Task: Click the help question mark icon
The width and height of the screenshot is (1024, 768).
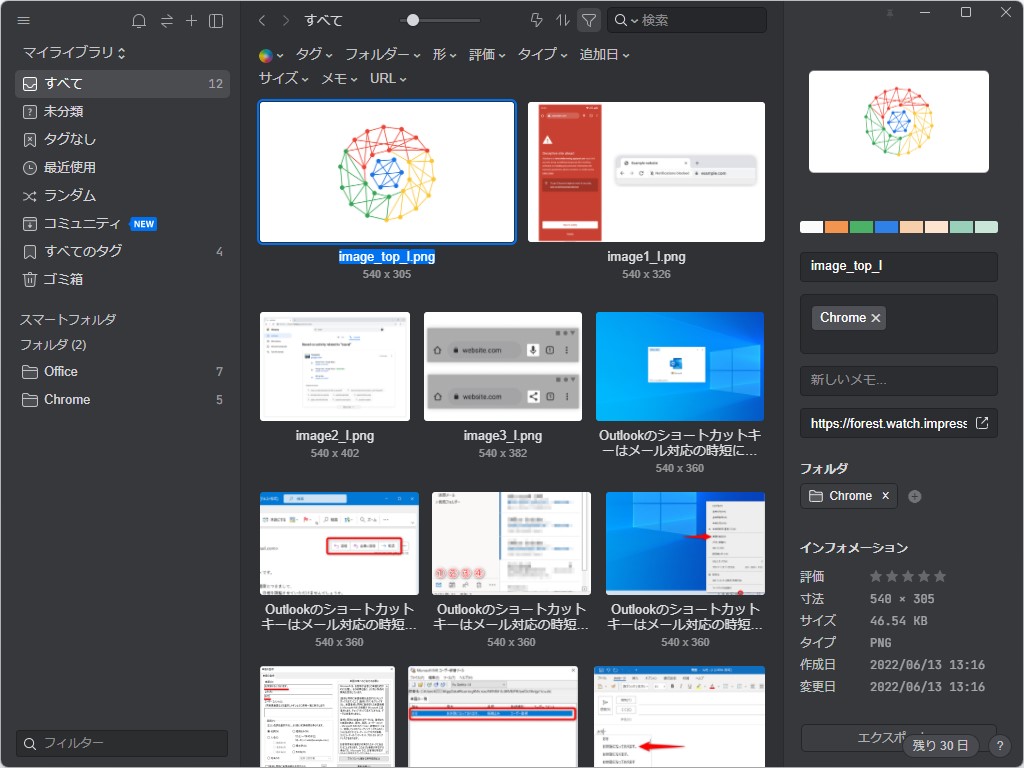Action: pyautogui.click(x=999, y=745)
